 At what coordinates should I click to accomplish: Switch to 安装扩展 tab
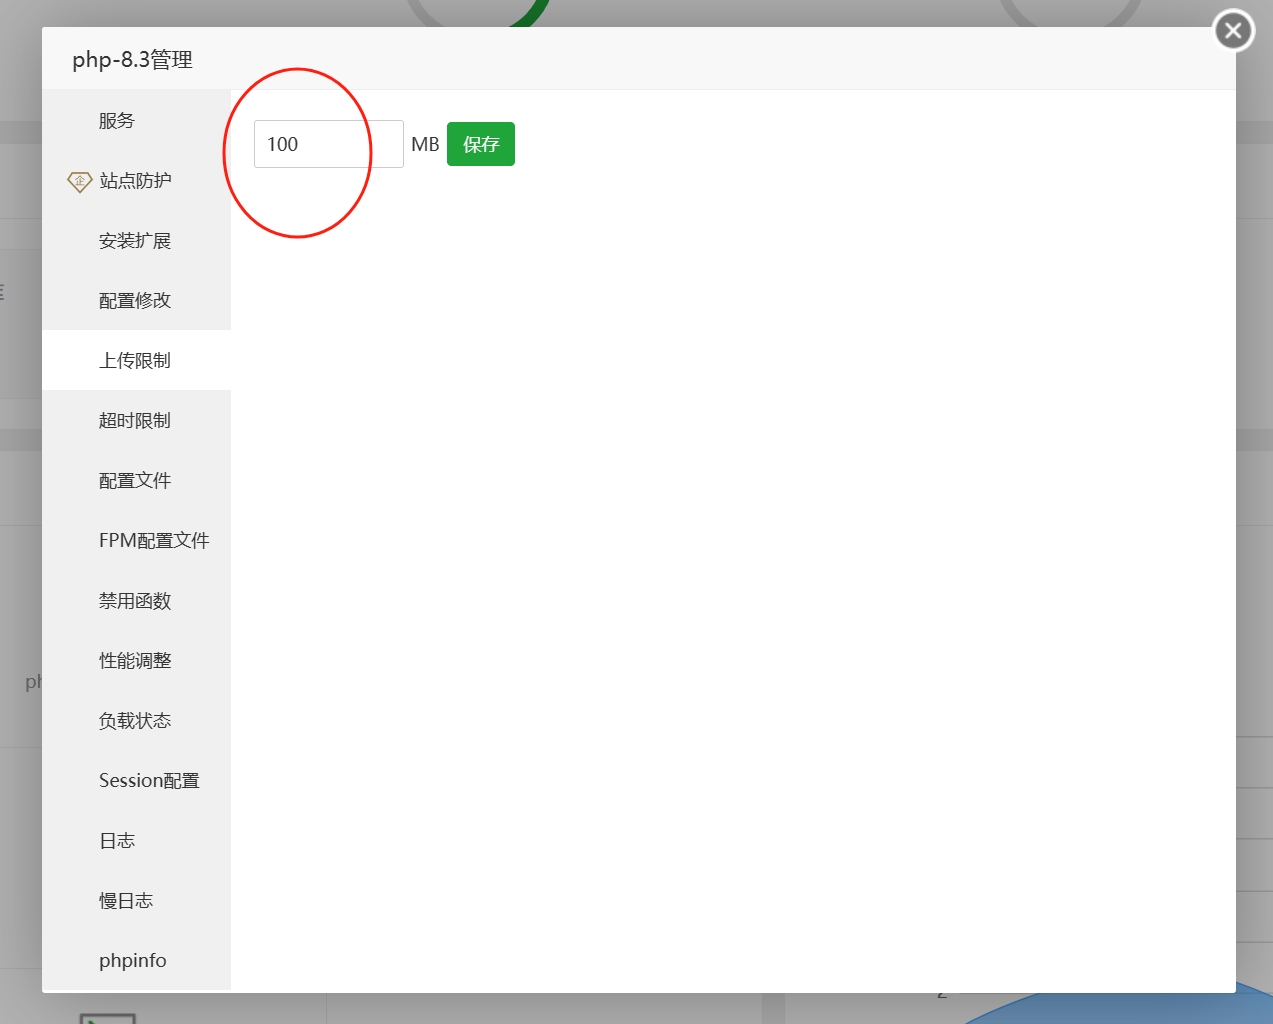[136, 240]
